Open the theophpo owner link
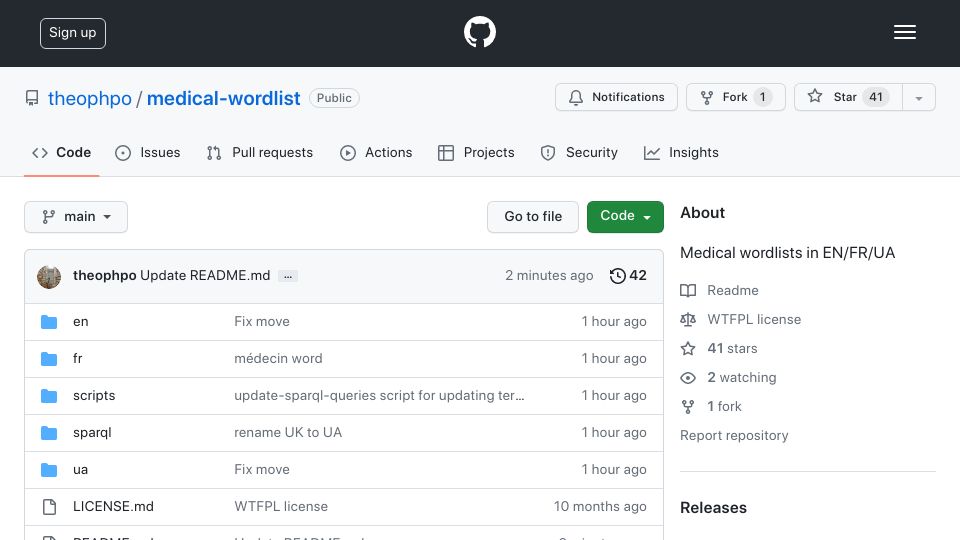Screen dimensions: 960x540 click(89, 99)
